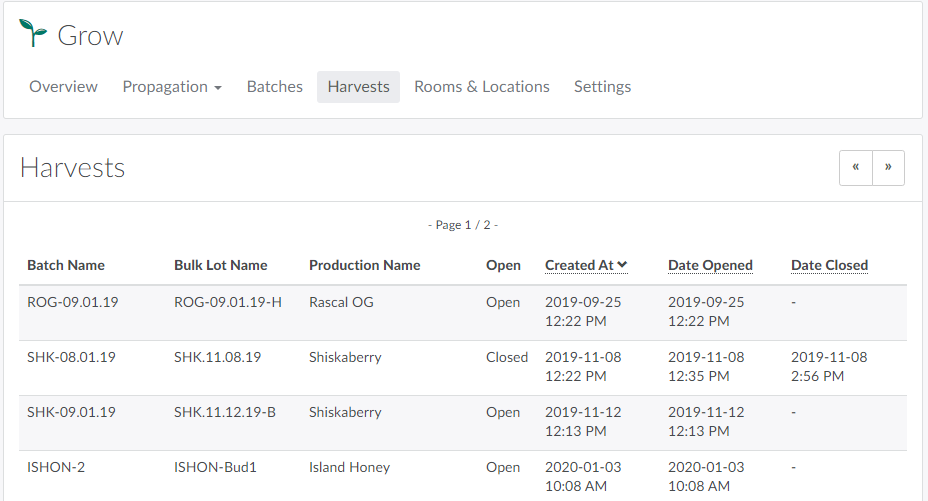This screenshot has width=928, height=501.
Task: Sort by Date Closed column header
Action: (x=829, y=265)
